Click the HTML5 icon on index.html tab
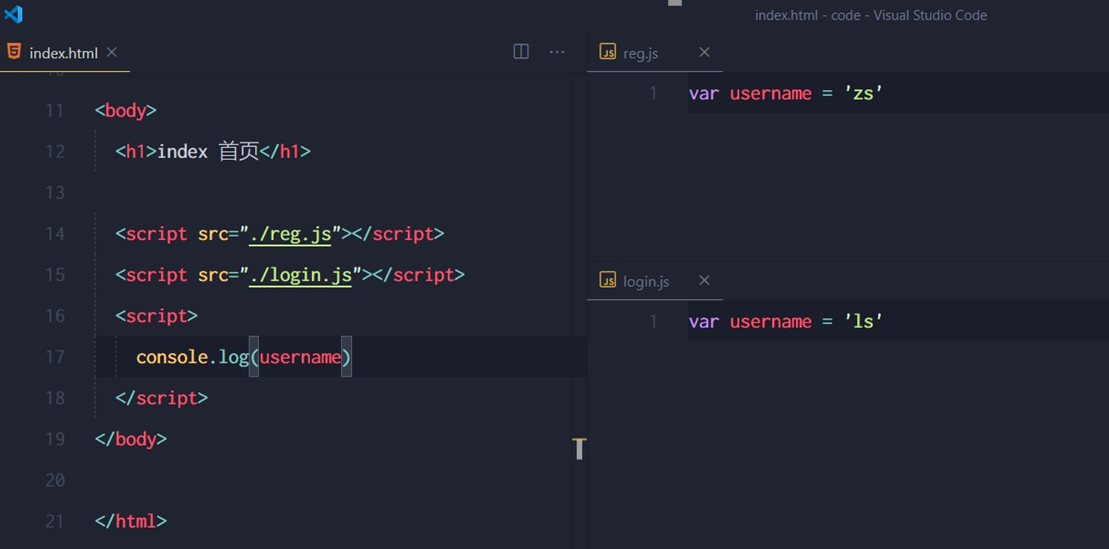 [14, 52]
